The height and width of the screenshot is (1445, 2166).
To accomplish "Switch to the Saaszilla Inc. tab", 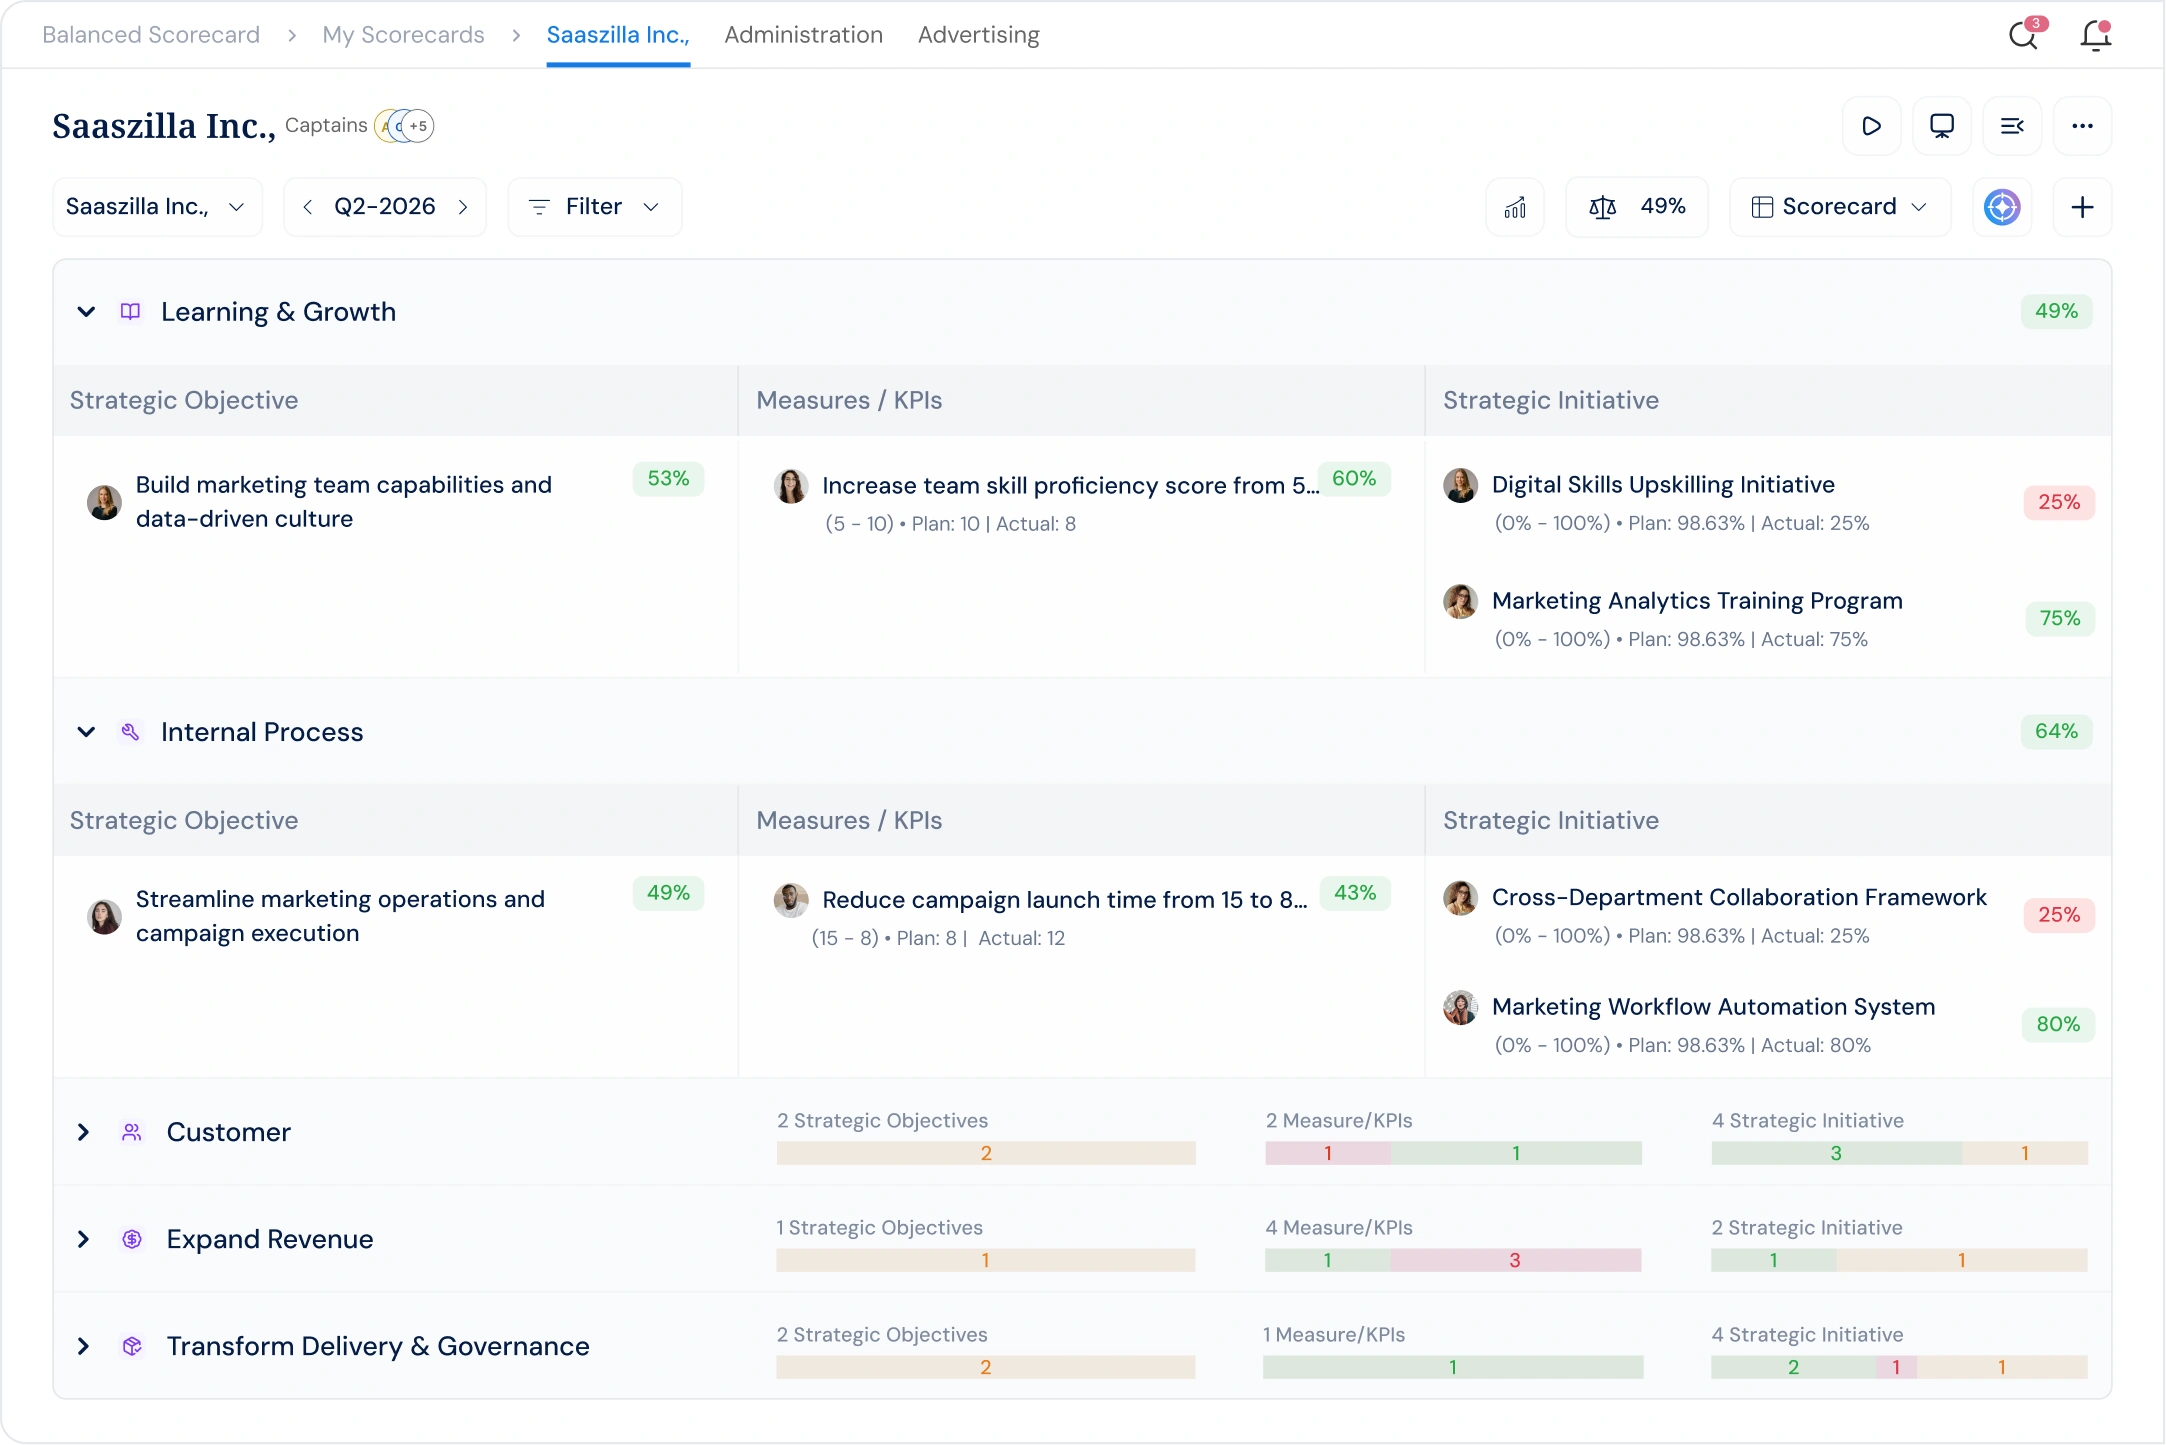I will click(618, 35).
